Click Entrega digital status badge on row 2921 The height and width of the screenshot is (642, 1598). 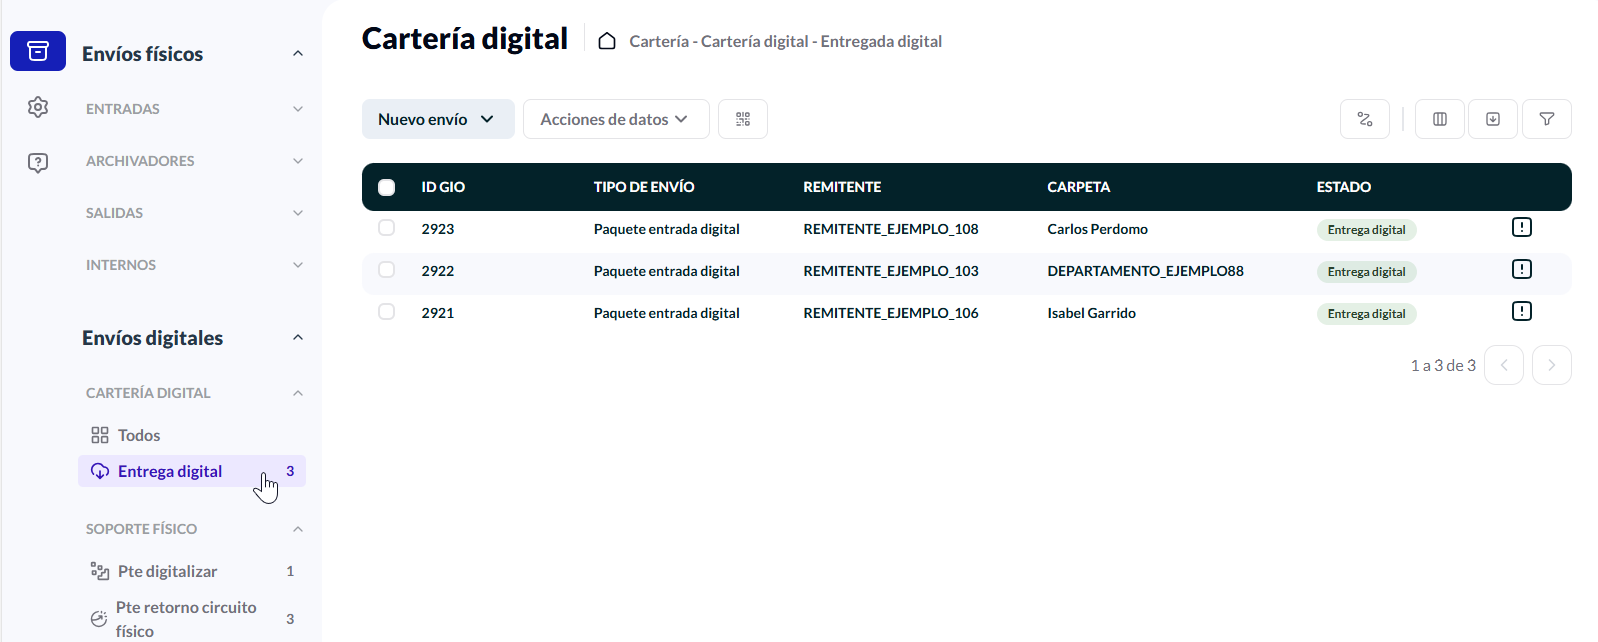pos(1366,314)
